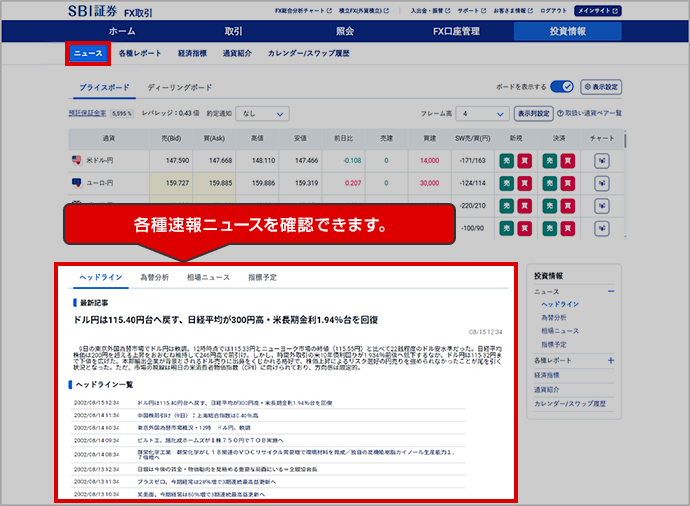Open カレンダー/スワップ履歴 in the sub-menu bar
Viewport: 690px width, 506px height.
[308, 53]
